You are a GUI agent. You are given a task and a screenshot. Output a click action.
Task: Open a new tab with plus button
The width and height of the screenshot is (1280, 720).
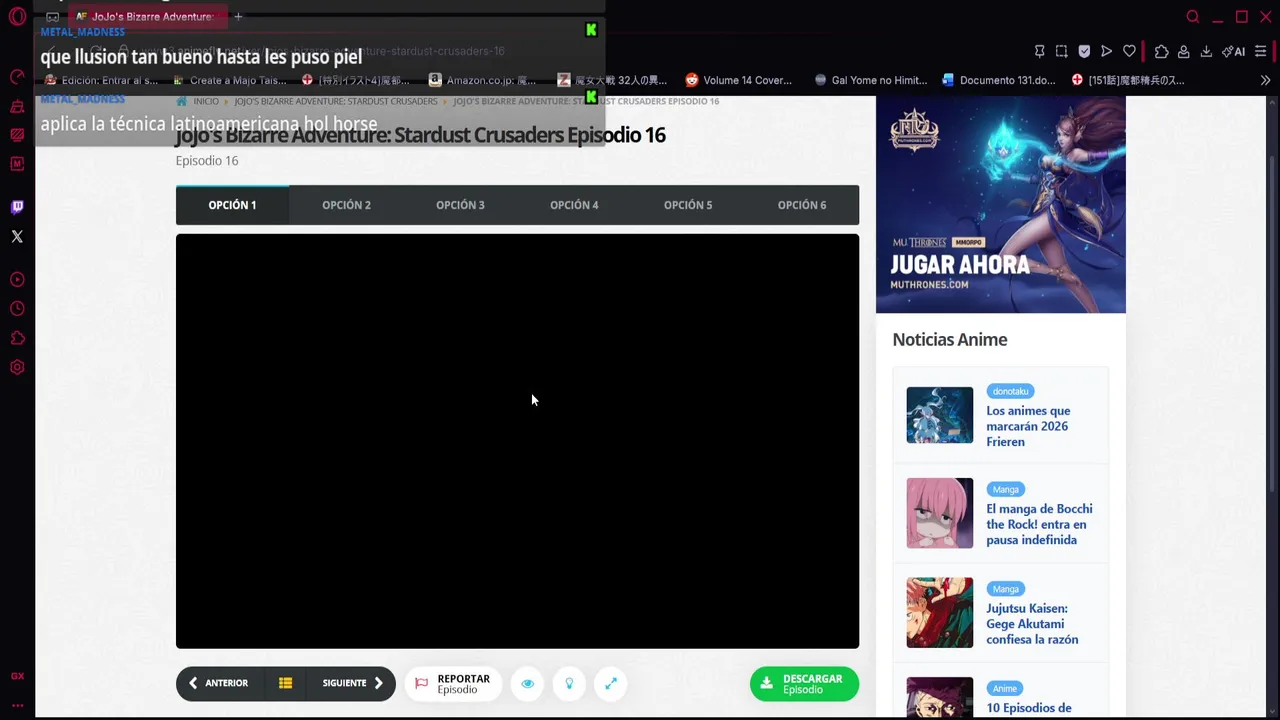238,16
